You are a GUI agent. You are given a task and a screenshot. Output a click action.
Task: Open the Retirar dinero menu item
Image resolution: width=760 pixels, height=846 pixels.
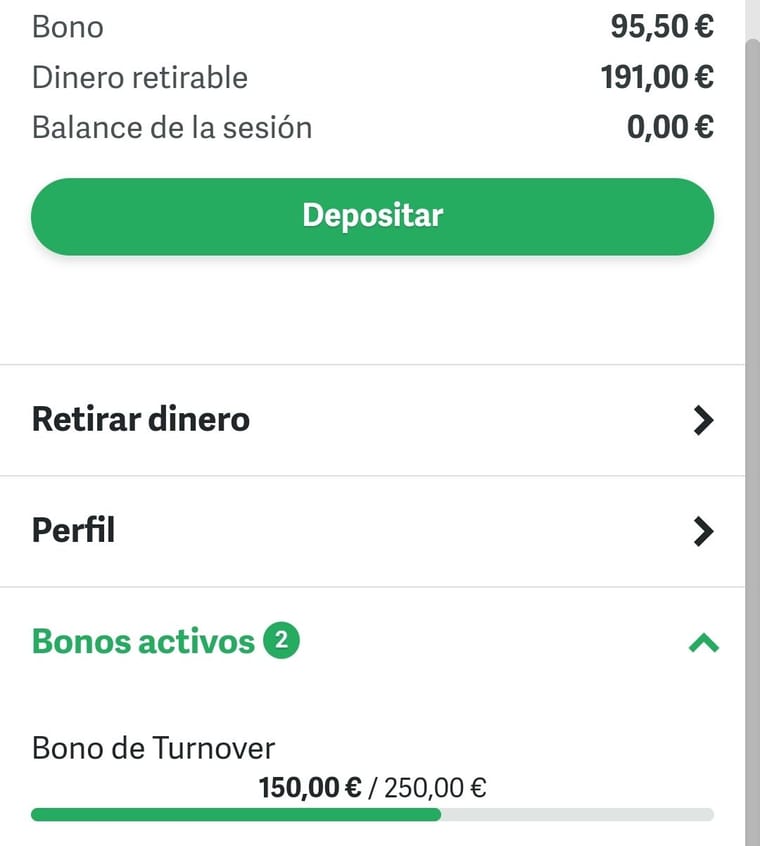pyautogui.click(x=372, y=420)
